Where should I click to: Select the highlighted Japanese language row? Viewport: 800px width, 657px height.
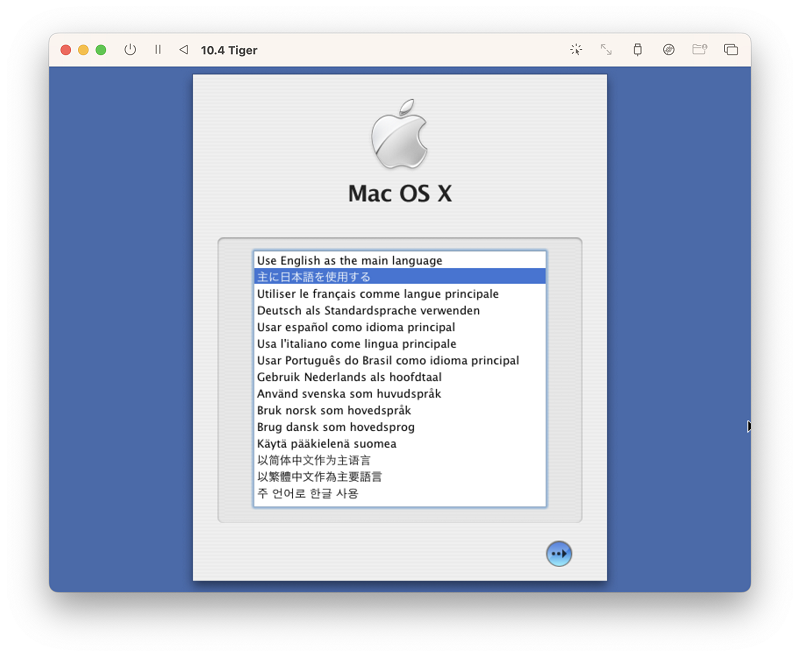(399, 276)
